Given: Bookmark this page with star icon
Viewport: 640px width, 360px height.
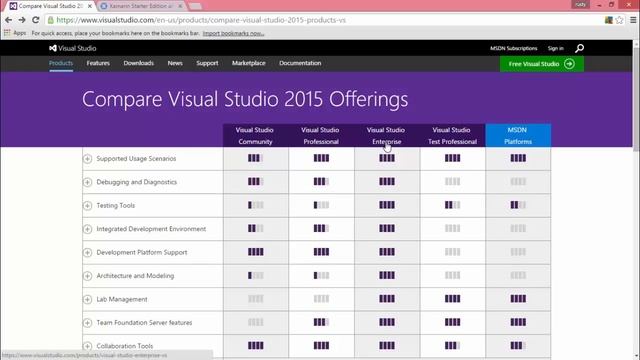Looking at the screenshot, I should click(619, 20).
